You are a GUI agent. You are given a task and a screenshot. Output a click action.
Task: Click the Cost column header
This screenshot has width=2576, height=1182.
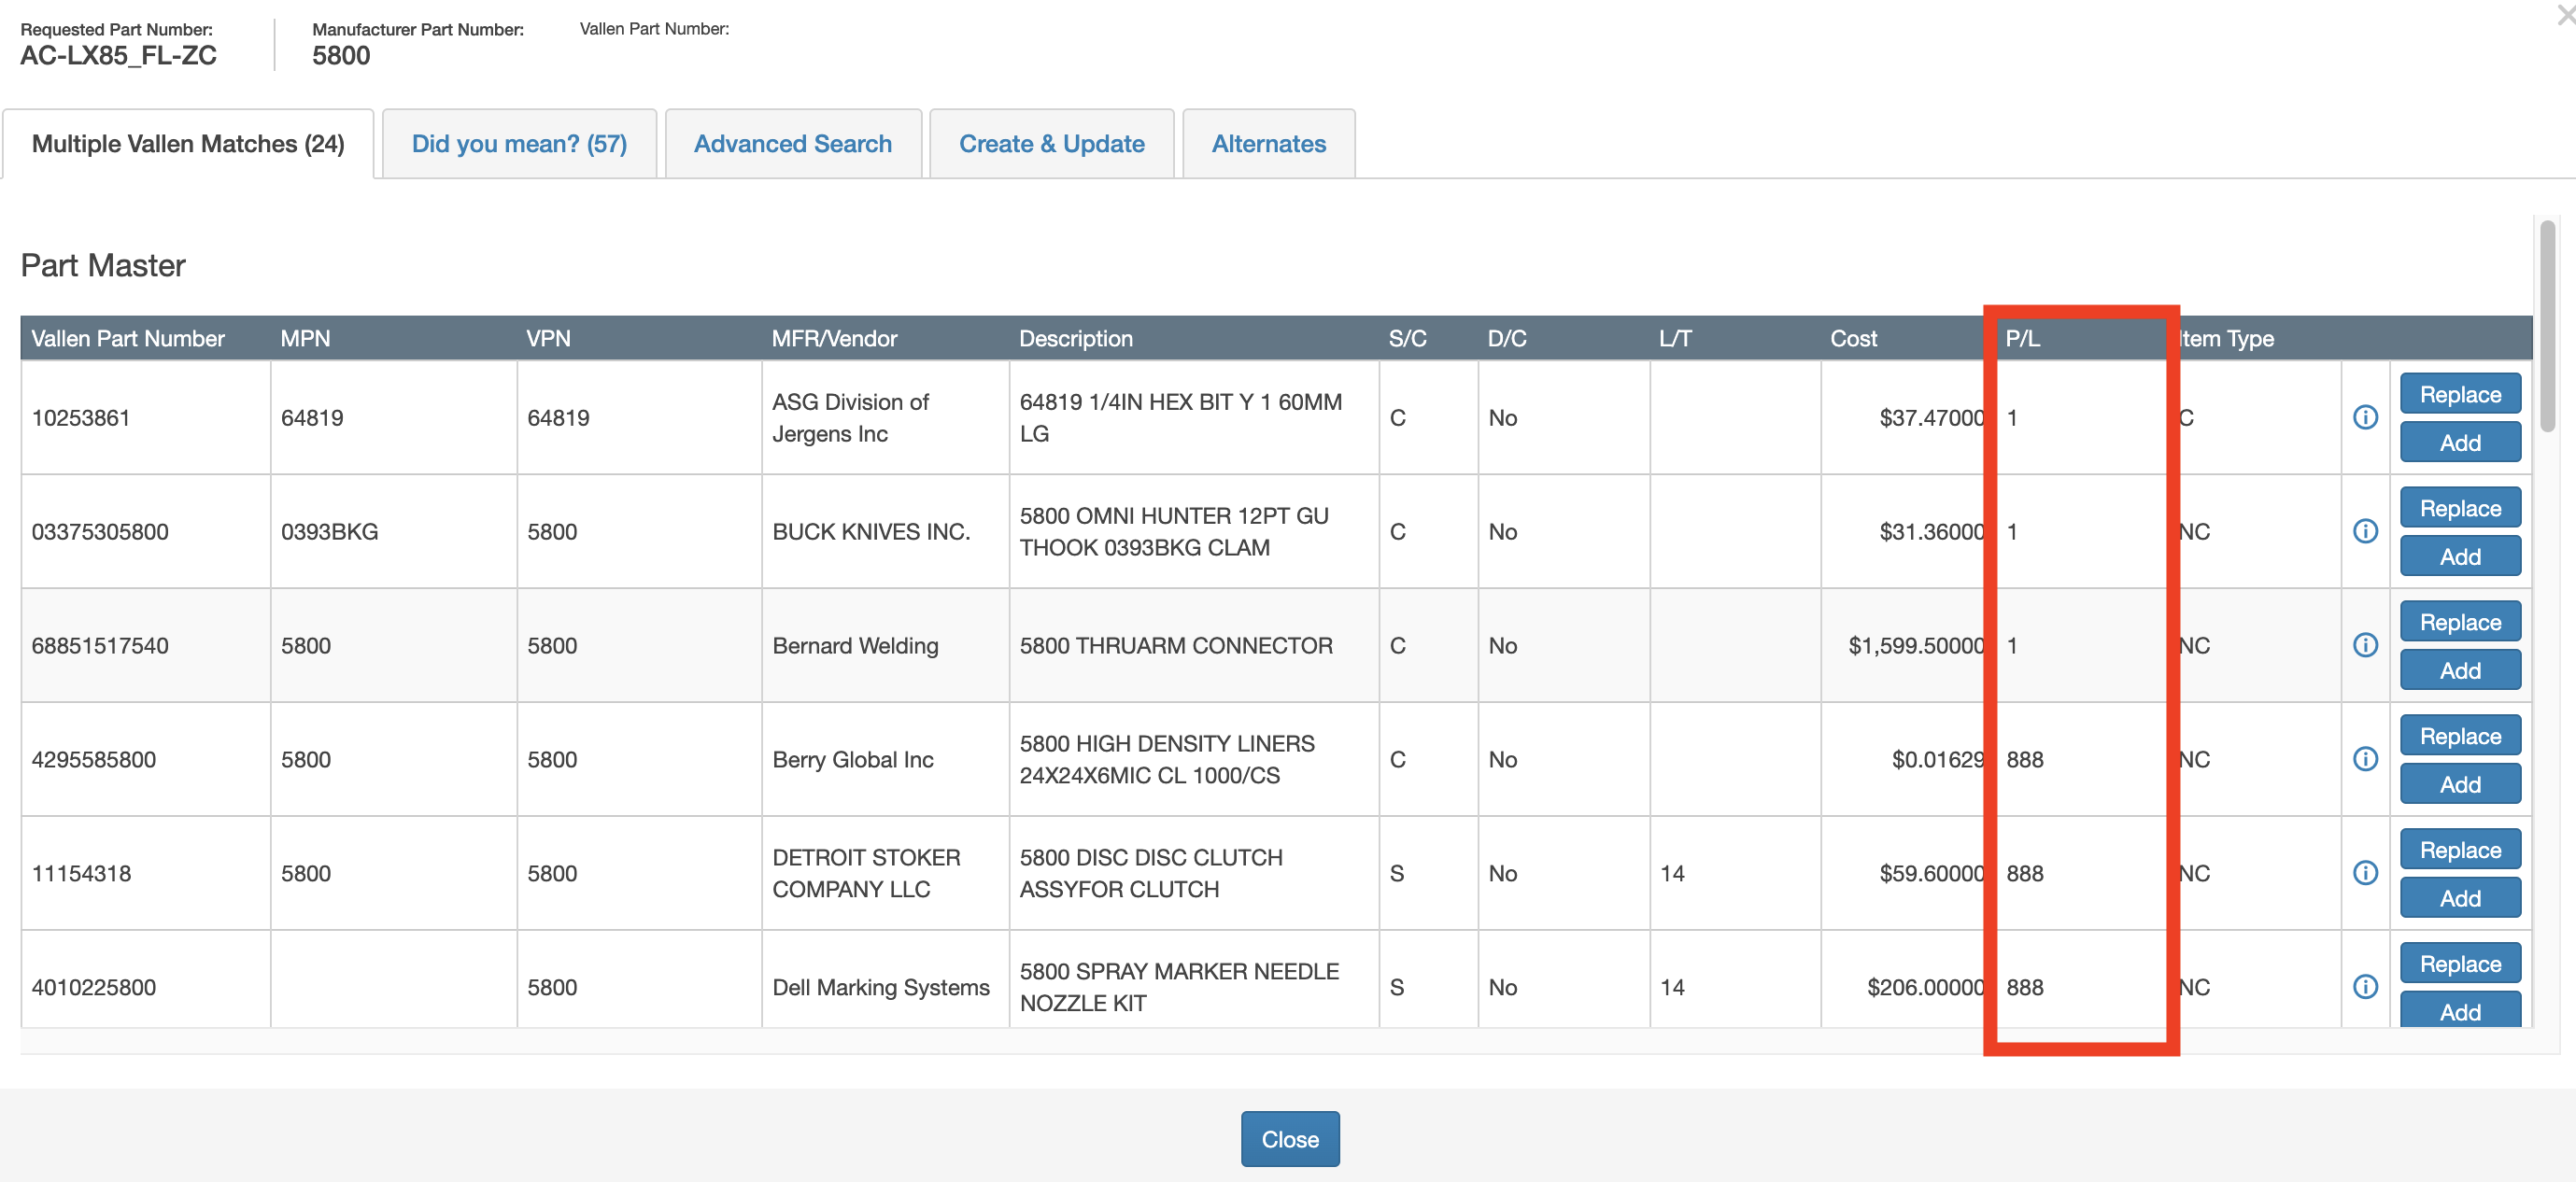tap(1852, 339)
